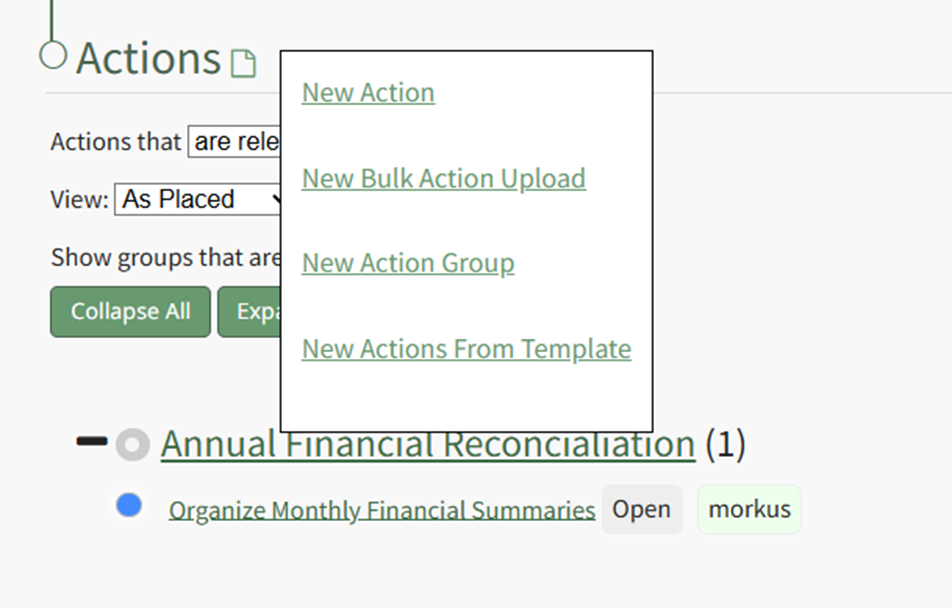The width and height of the screenshot is (952, 608).
Task: Open Organize Monthly Financial Summaries action
Action: [x=381, y=511]
